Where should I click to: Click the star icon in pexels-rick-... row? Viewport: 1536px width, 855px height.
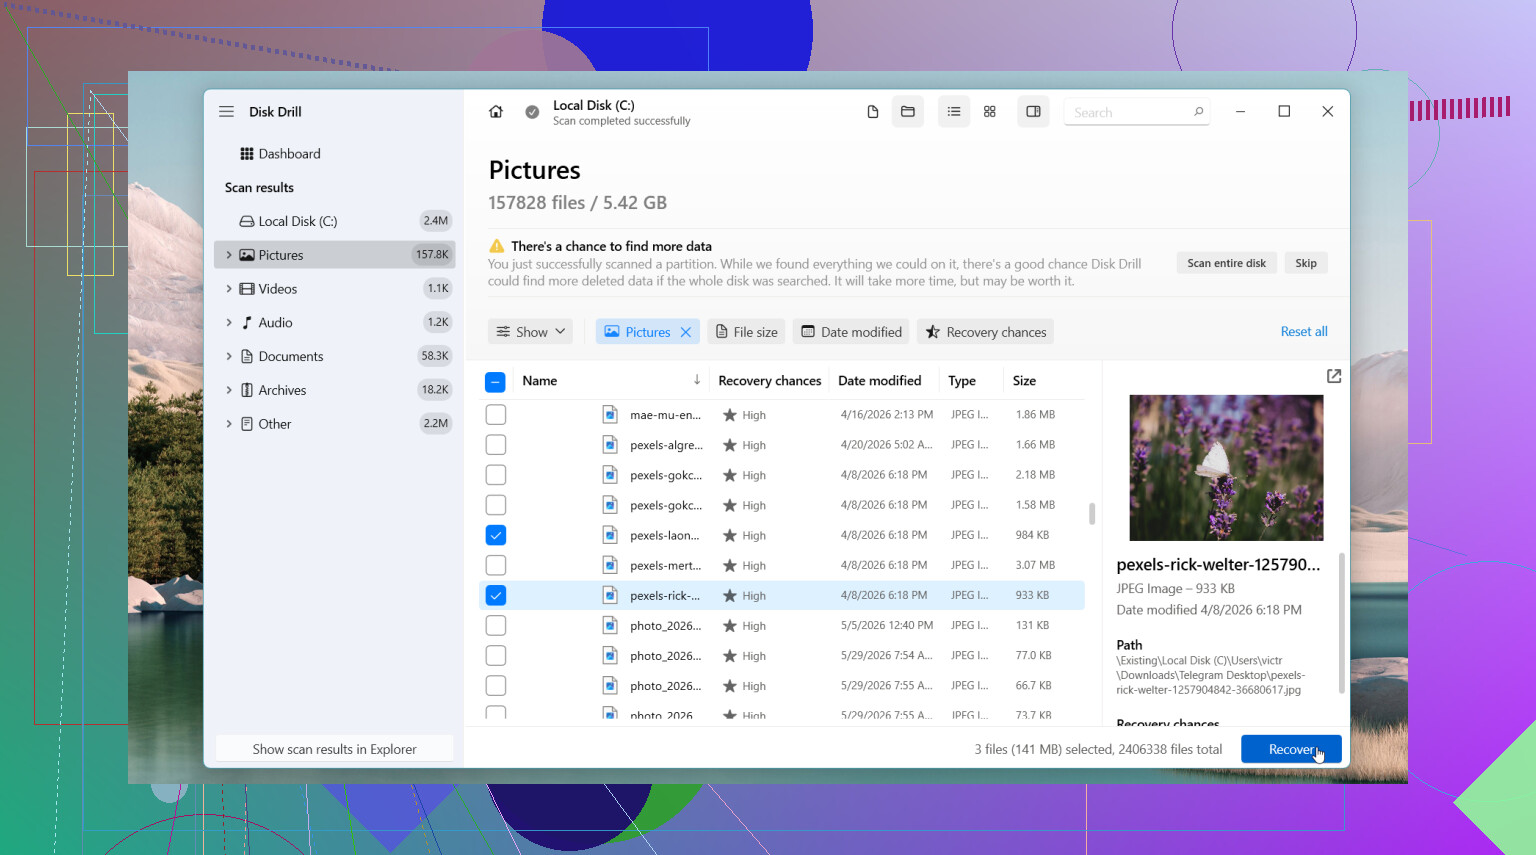click(730, 595)
